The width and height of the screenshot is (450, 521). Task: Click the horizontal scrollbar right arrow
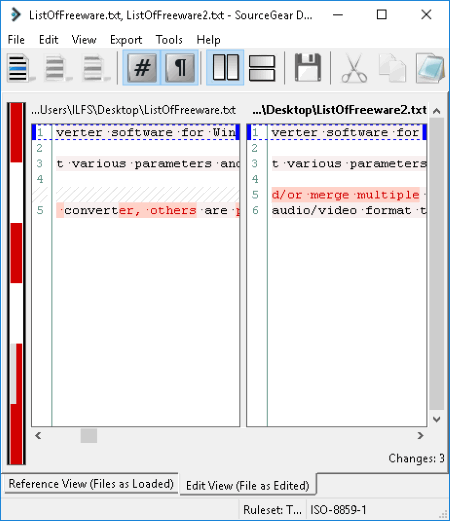pyautogui.click(x=420, y=436)
